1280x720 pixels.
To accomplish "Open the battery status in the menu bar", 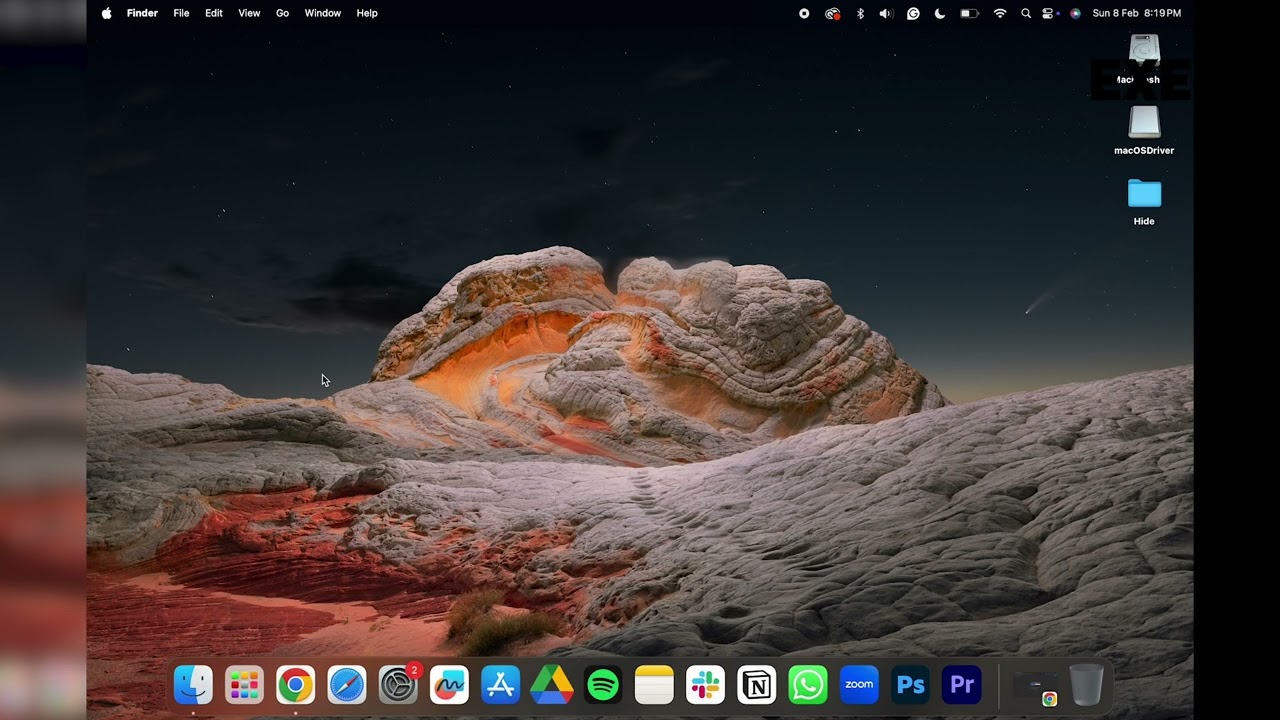I will [x=969, y=13].
